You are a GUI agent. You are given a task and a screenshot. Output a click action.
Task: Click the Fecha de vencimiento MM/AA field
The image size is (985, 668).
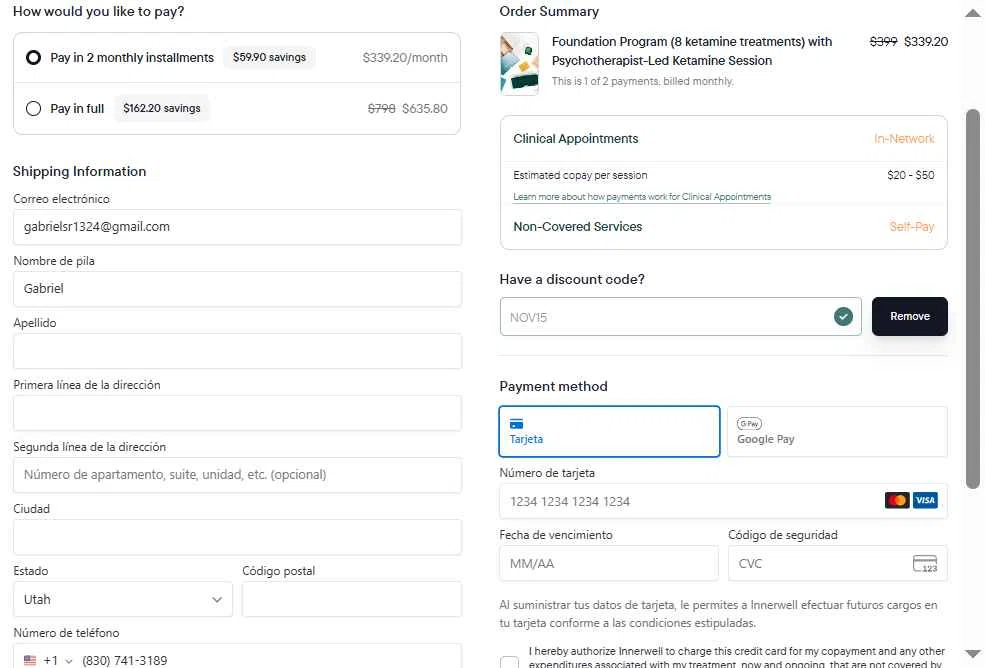tap(609, 564)
